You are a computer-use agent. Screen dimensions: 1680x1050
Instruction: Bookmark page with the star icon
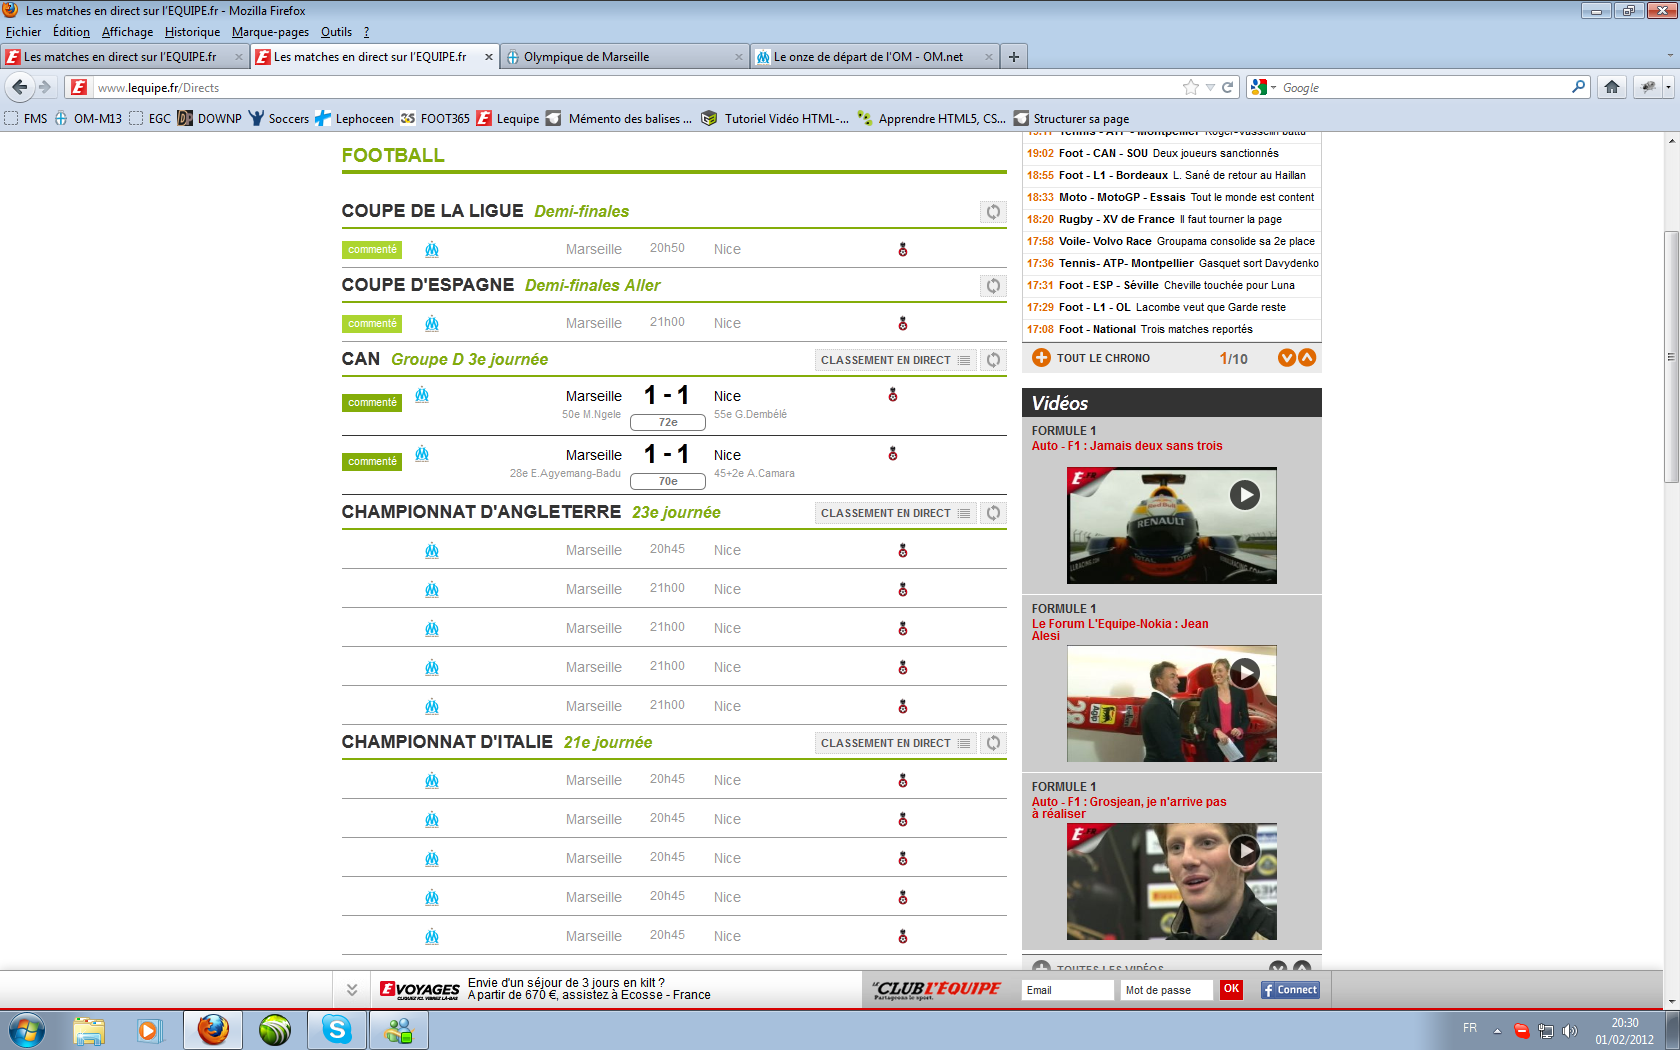coord(1190,87)
